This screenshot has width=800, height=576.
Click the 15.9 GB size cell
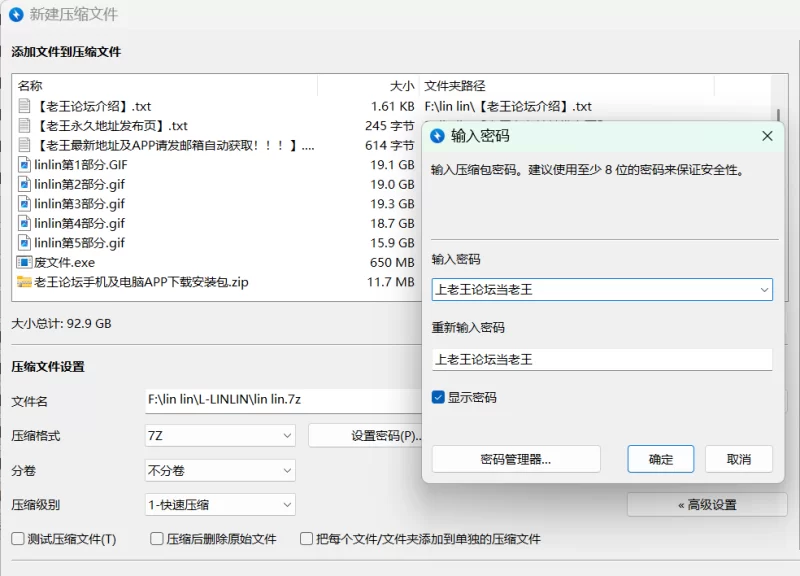pyautogui.click(x=392, y=243)
